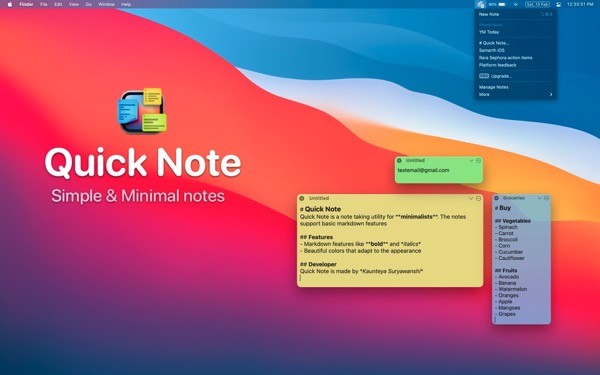The image size is (600, 375).
Task: Click the Markdown features bold italics line
Action: point(360,244)
